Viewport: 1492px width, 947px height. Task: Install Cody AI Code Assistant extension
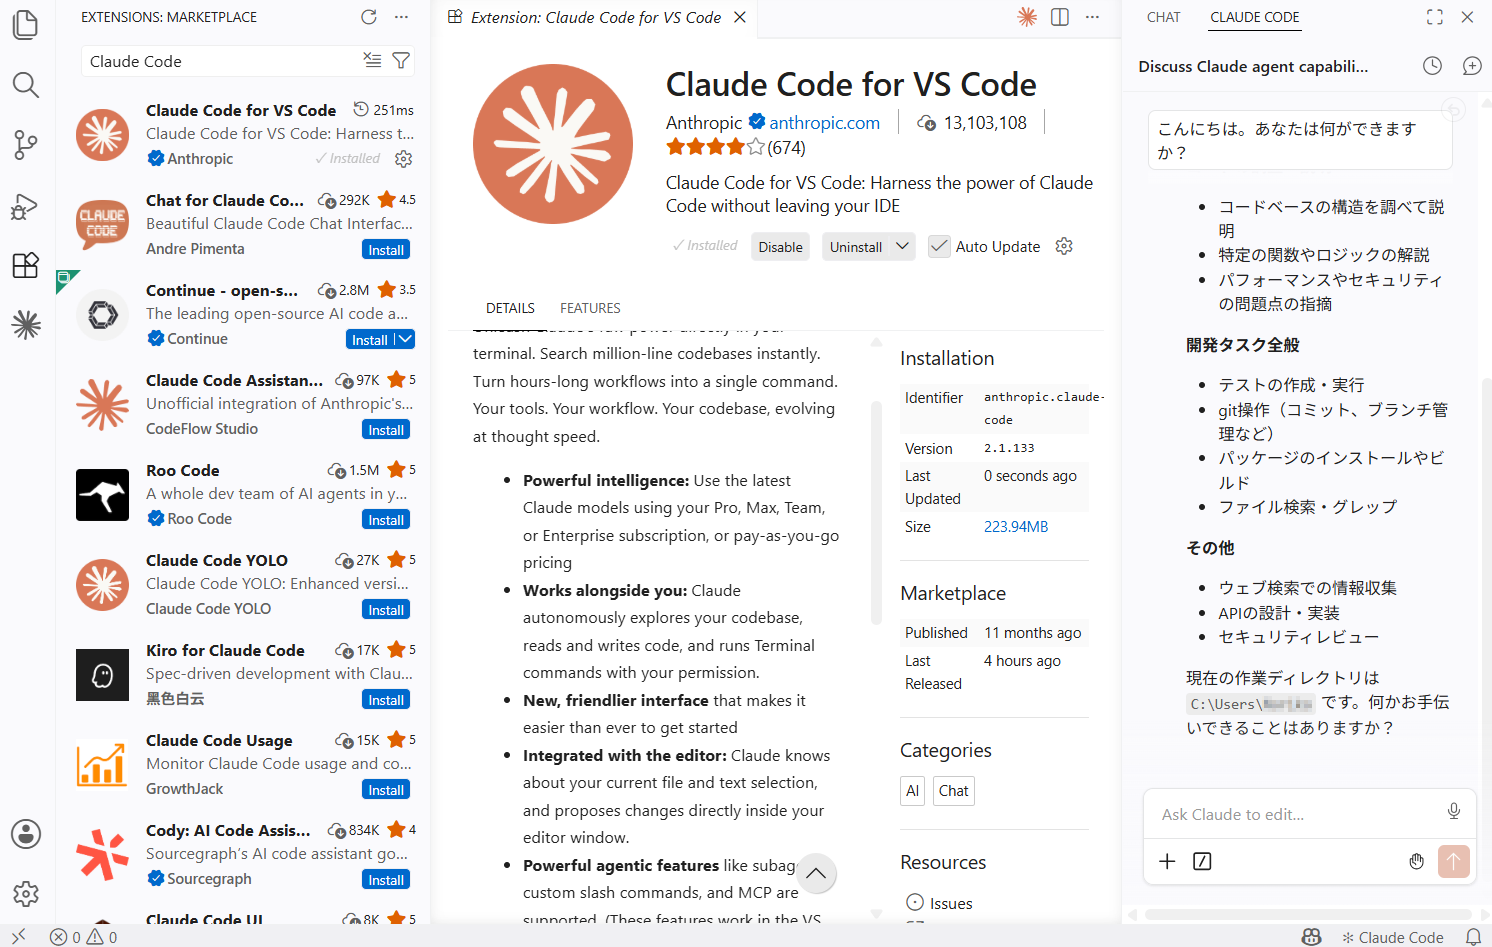[x=386, y=880]
